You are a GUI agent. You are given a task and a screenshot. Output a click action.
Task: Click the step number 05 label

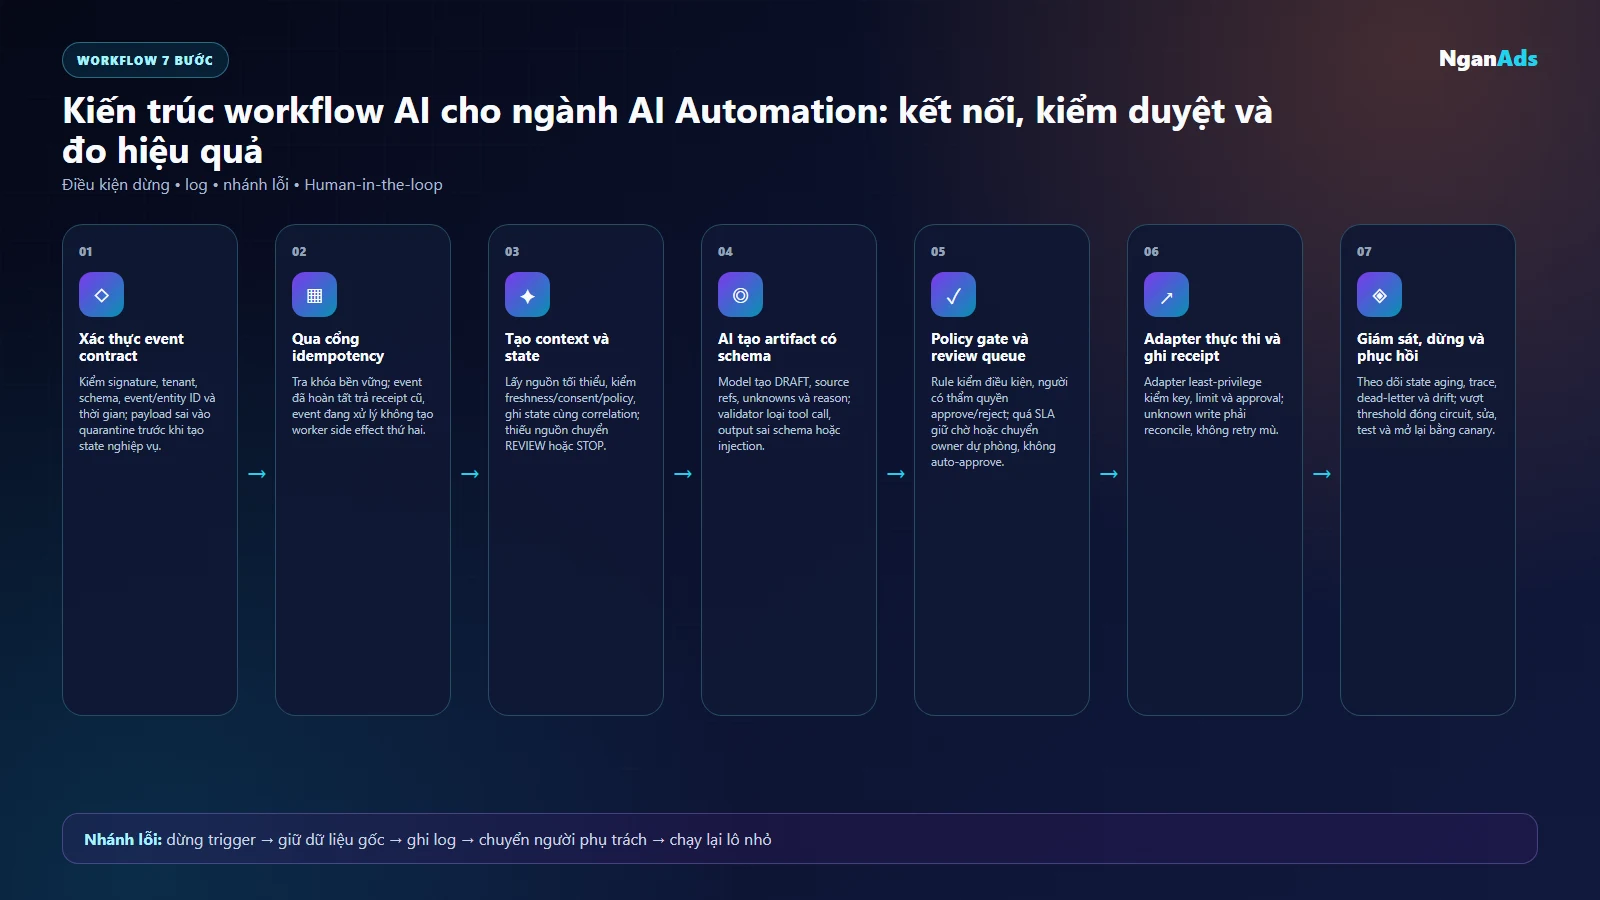pyautogui.click(x=938, y=252)
